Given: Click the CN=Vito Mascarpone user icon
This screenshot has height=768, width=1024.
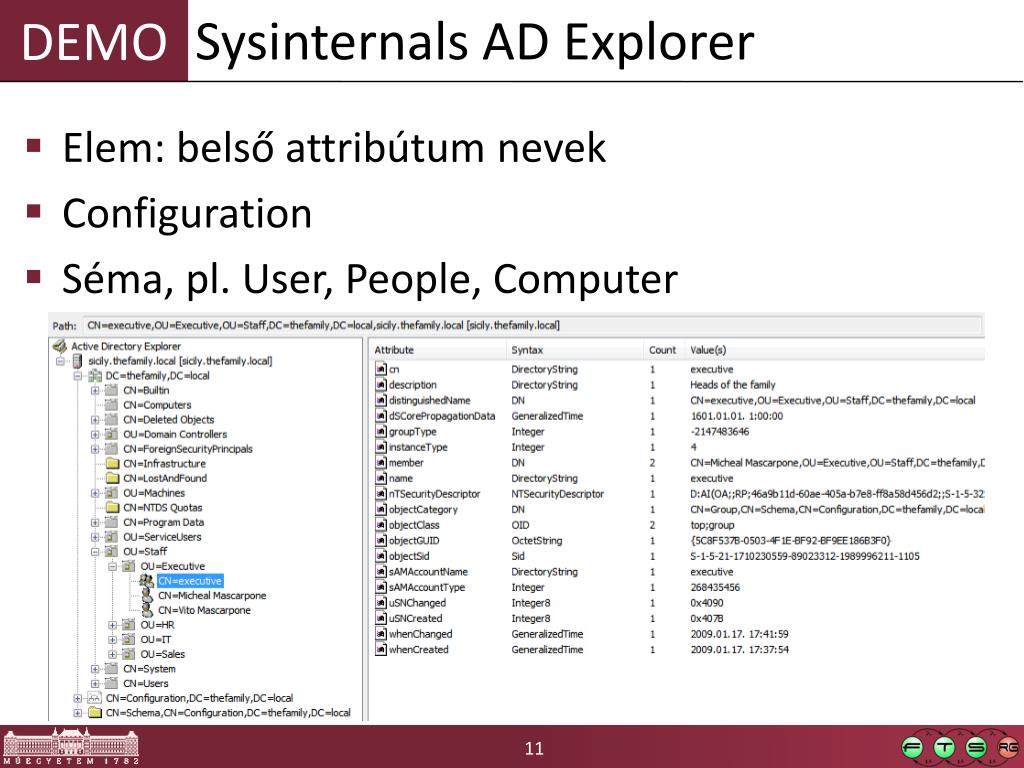Looking at the screenshot, I should (147, 610).
